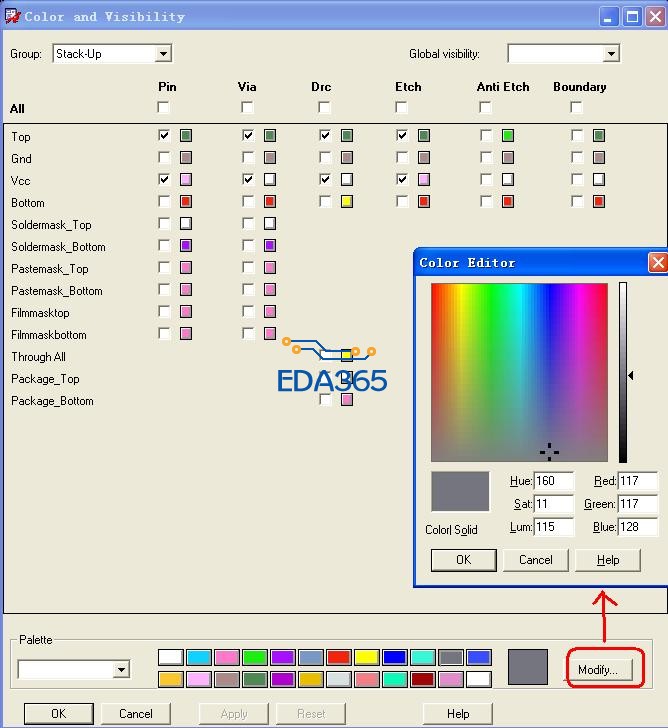Click the Red value input field
668x728 pixels.
coord(638,481)
